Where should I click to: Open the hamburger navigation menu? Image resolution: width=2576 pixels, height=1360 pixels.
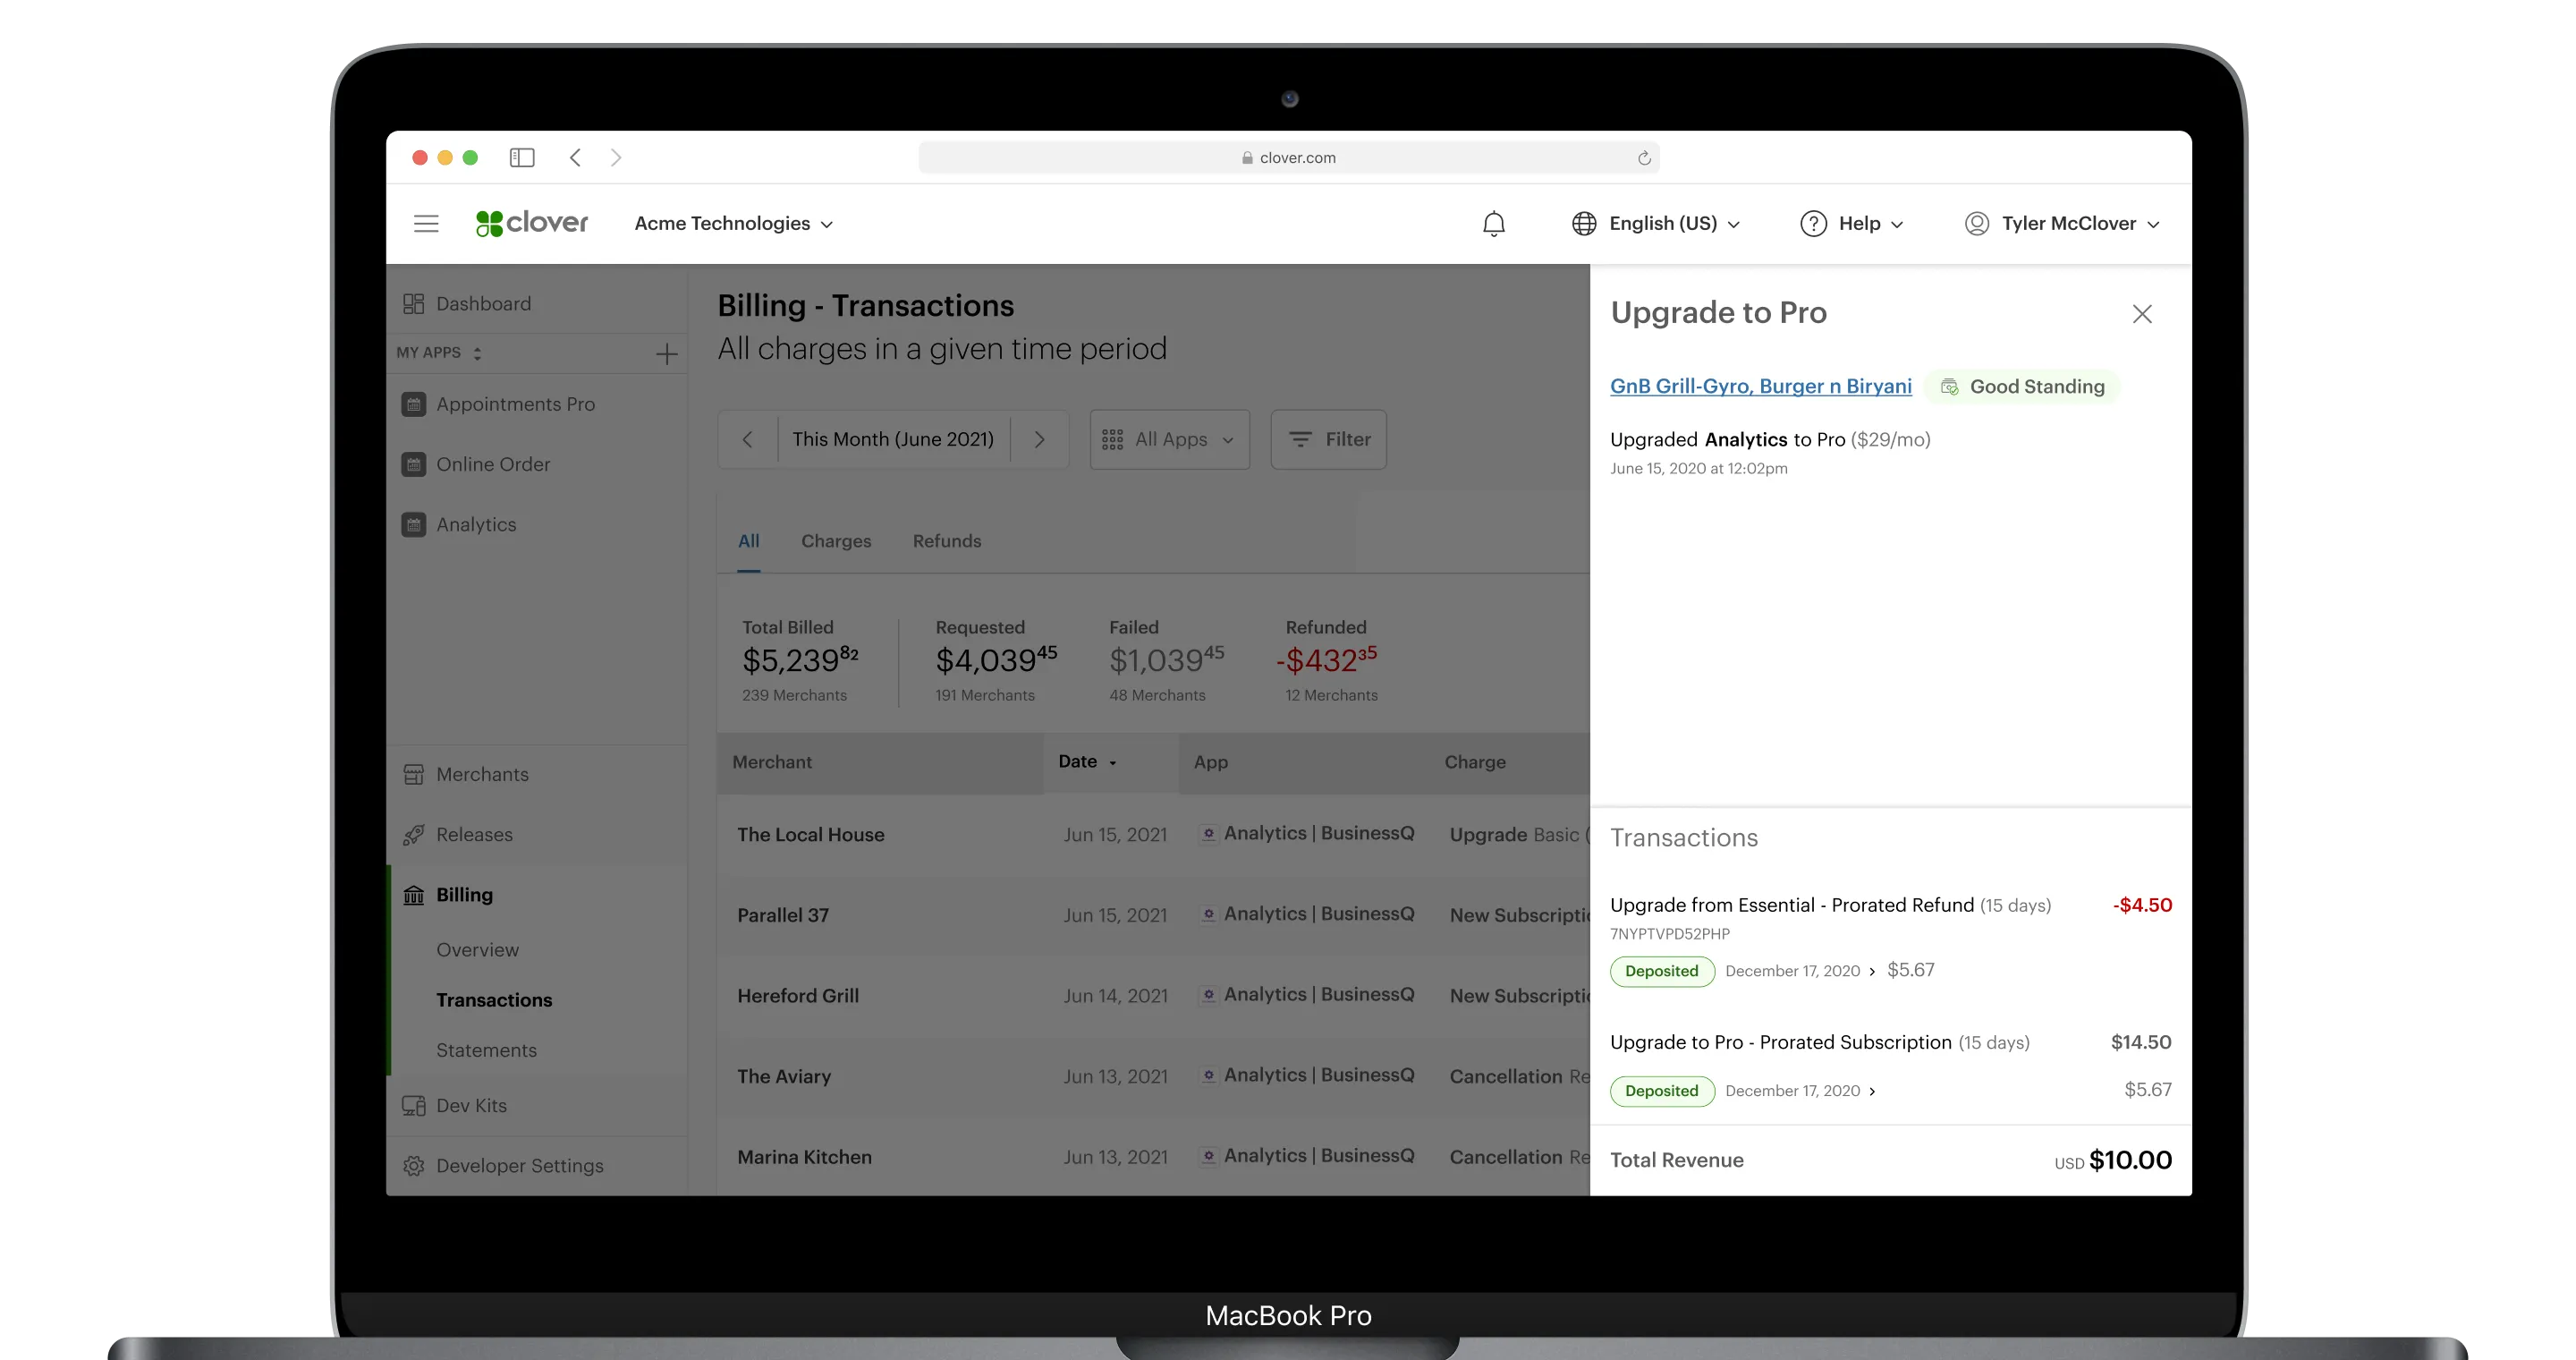[426, 224]
